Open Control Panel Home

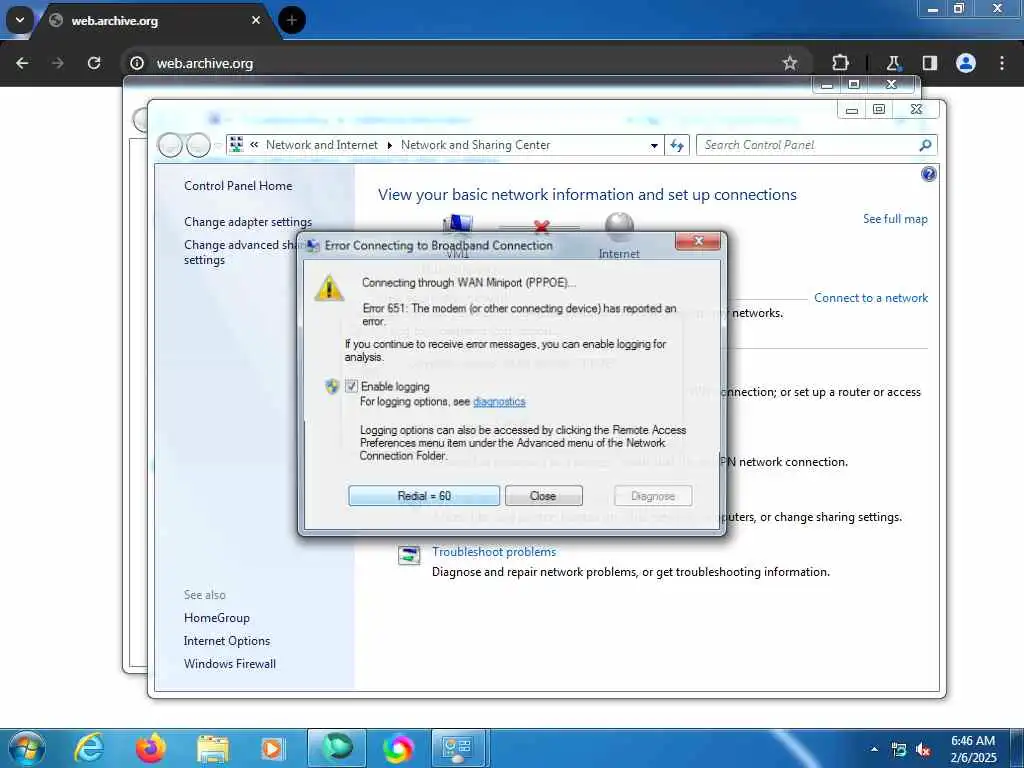pos(238,186)
